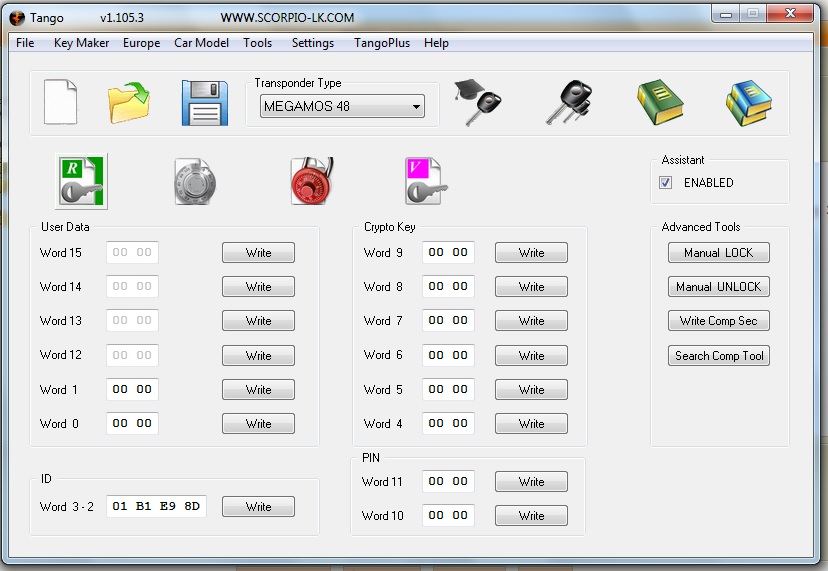Click Write button for Word 15
This screenshot has height=571, width=828.
pyautogui.click(x=258, y=252)
